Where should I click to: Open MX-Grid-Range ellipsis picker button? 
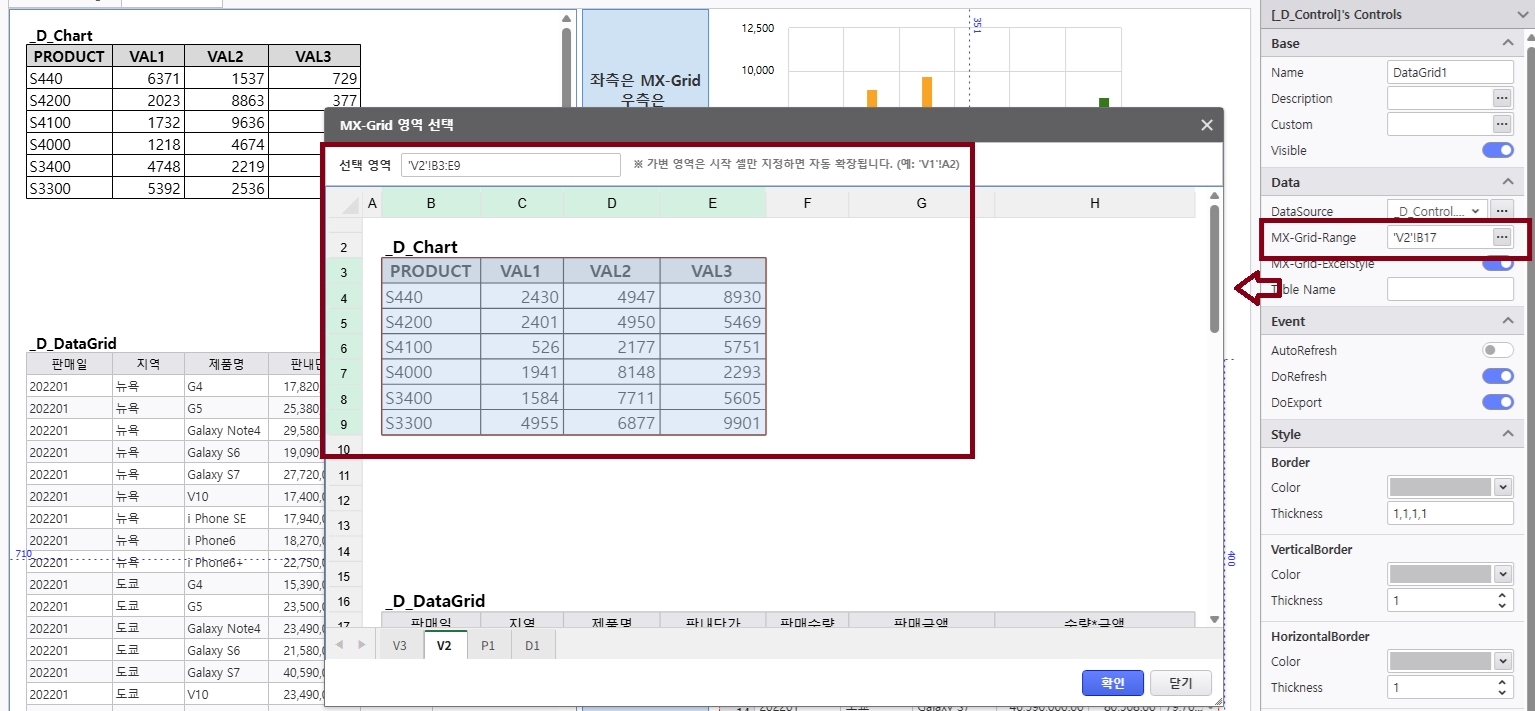(x=1501, y=237)
